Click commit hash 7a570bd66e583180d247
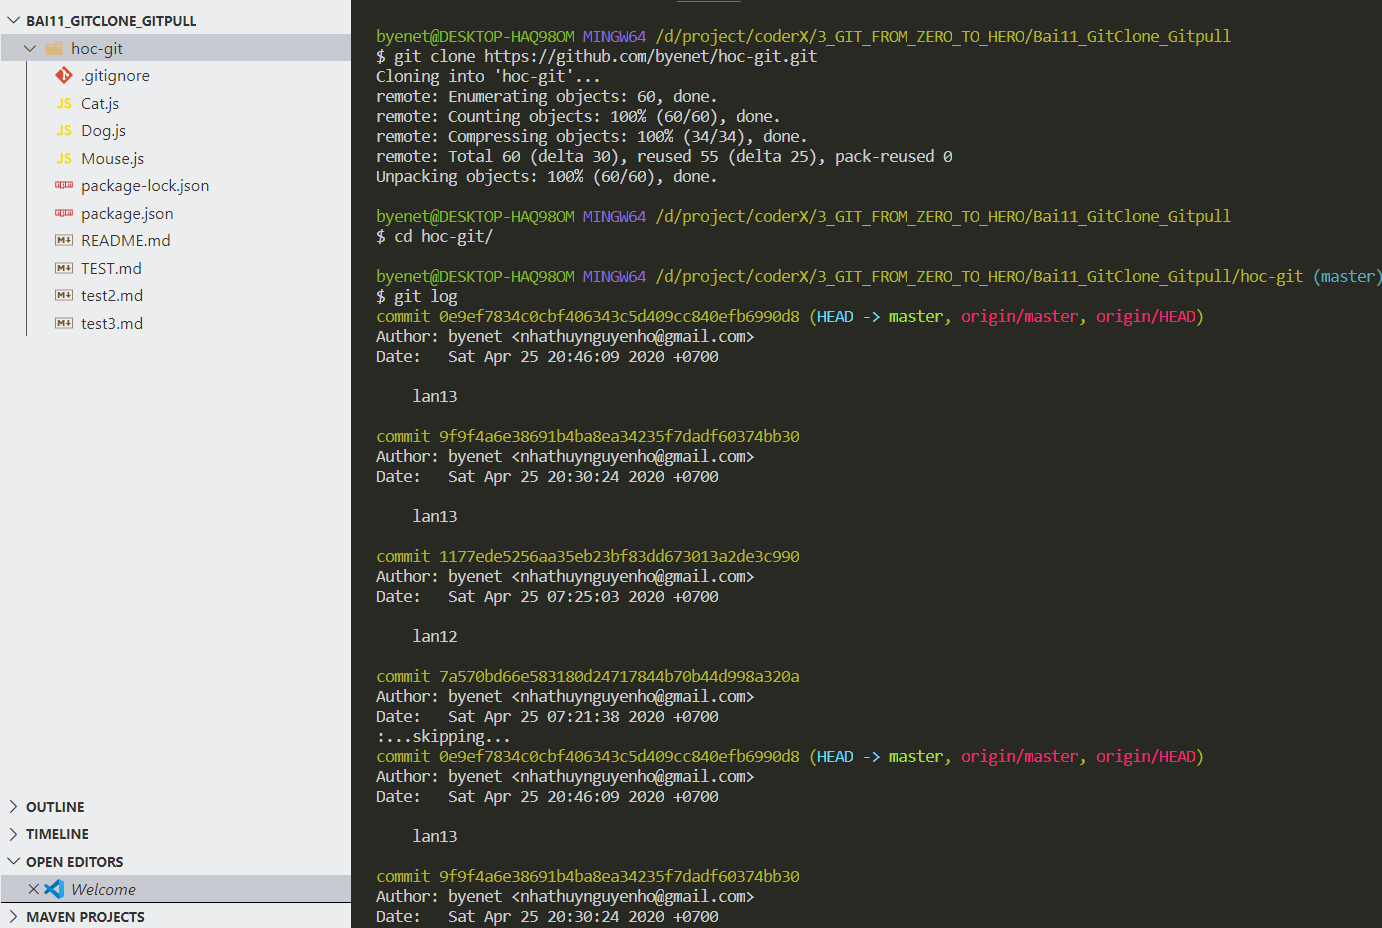The width and height of the screenshot is (1382, 928). (619, 677)
